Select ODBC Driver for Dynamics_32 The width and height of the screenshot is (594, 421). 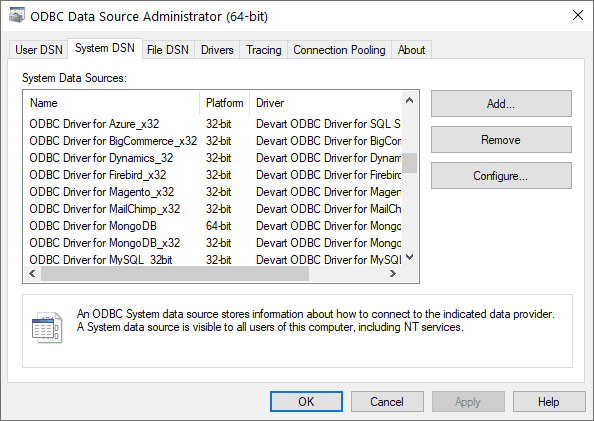coord(101,158)
